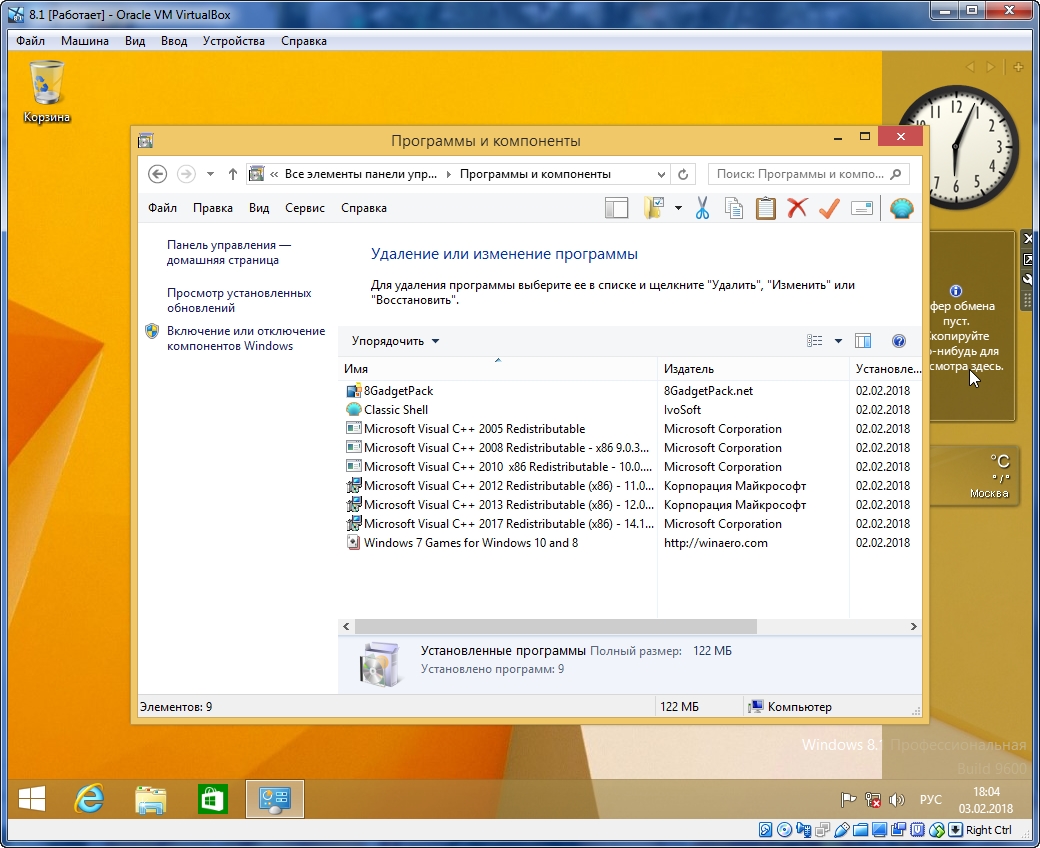The width and height of the screenshot is (1040, 848).
Task: Click the Cut scissors icon in toolbar
Action: click(702, 208)
